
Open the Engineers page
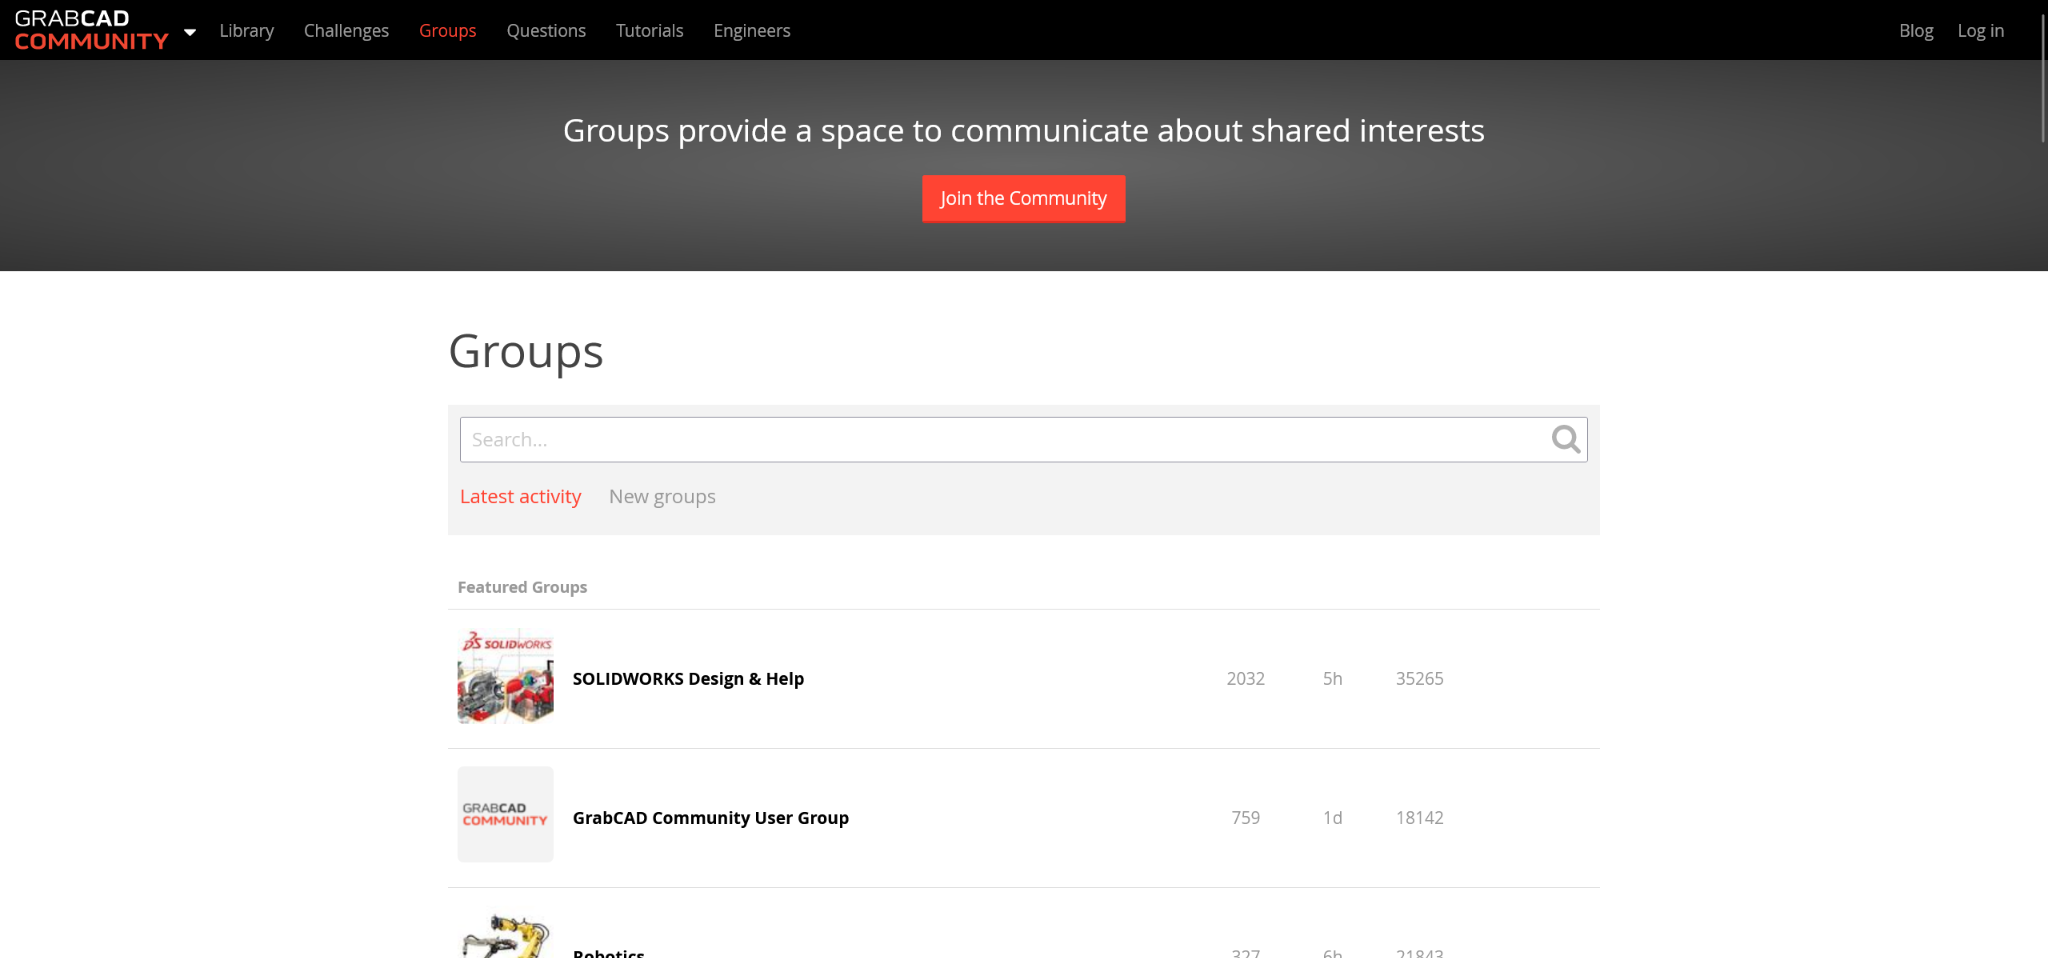[752, 31]
